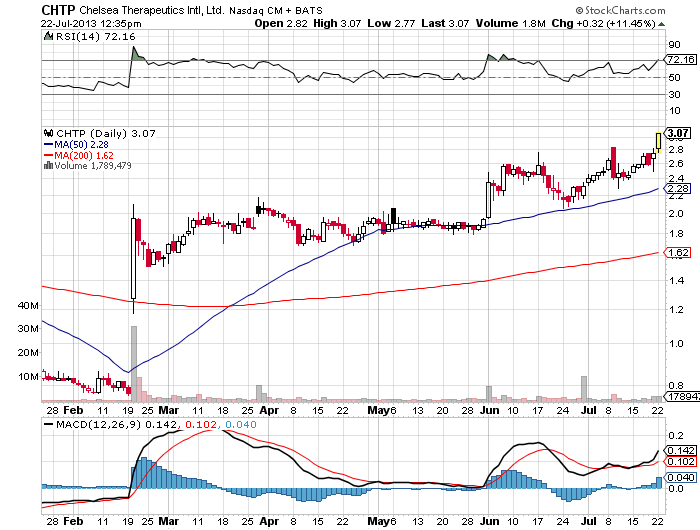This screenshot has width=700, height=530.
Task: Click Mar on the MACD panel date axis
Action: 169,521
